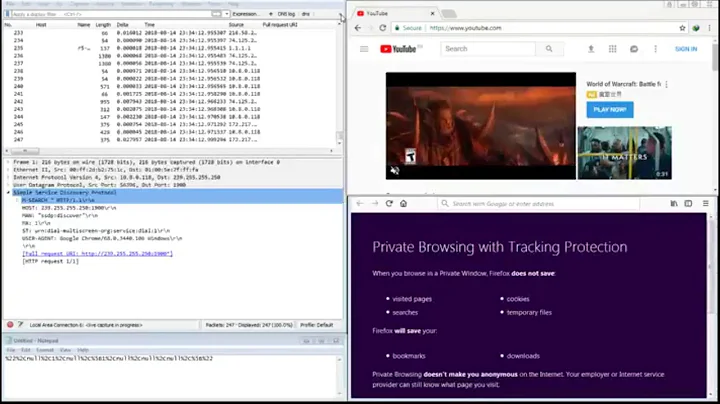Unmute the World of Warcraft video ad
720x404 pixels.
(x=394, y=170)
